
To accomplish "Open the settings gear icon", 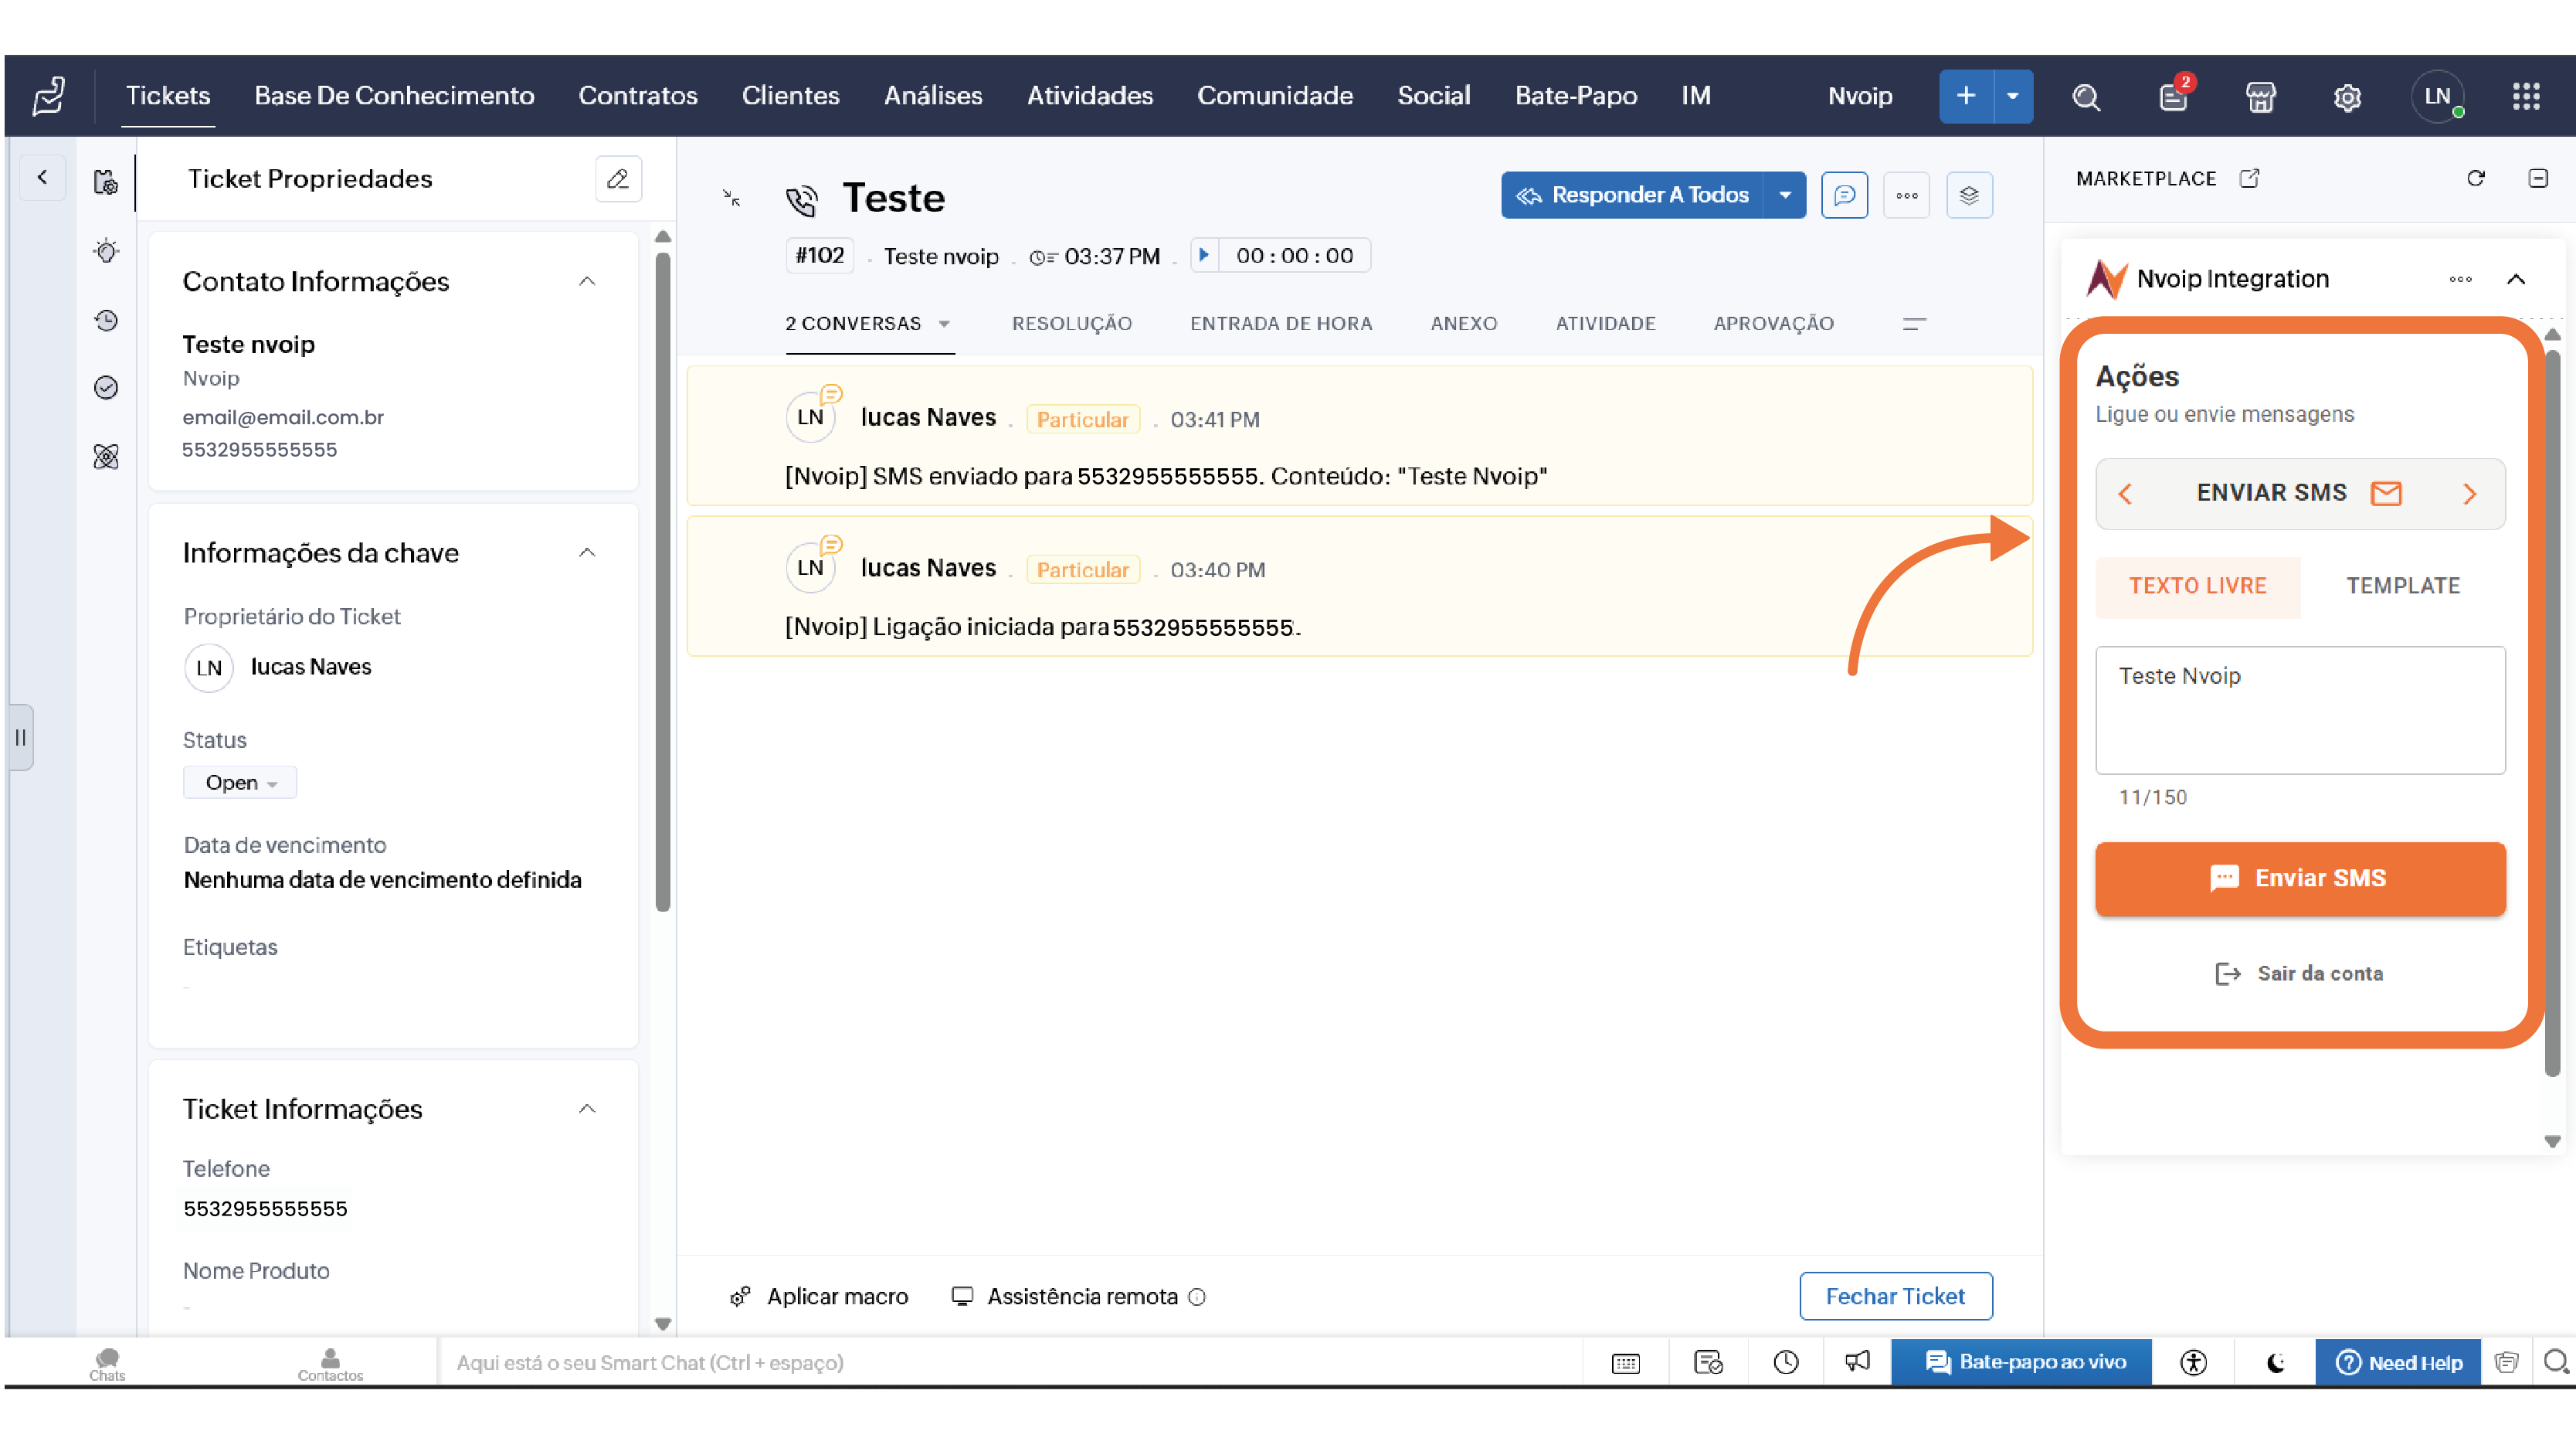I will [x=2347, y=97].
